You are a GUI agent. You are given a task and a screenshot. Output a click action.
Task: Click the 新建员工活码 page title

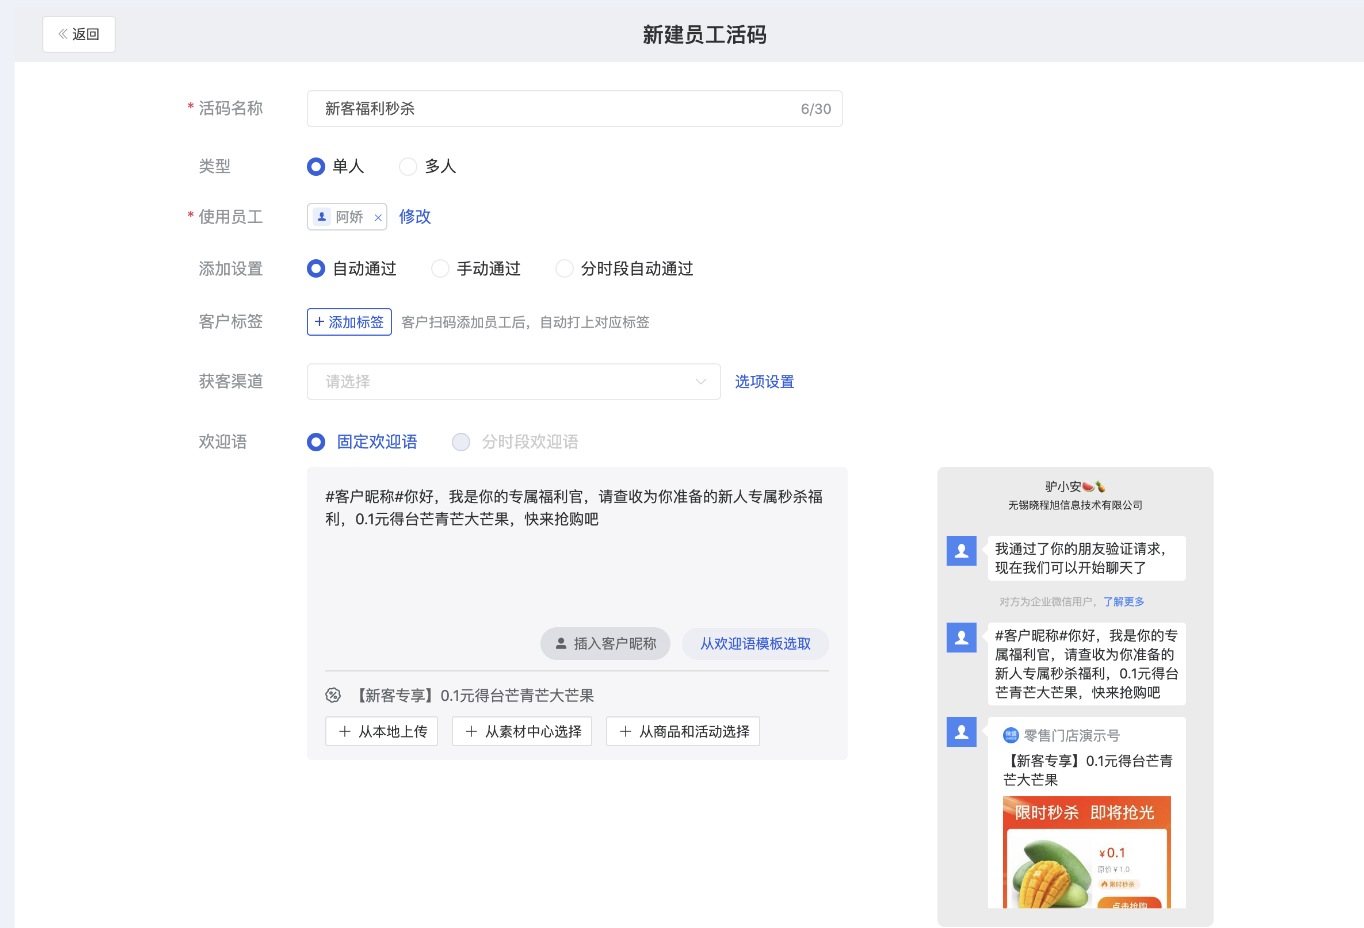[x=705, y=35]
